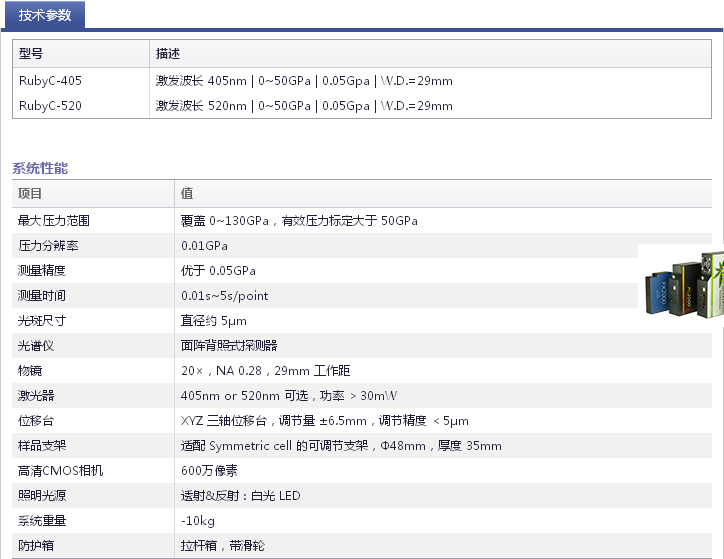Click the RubyC-405 description text
The width and height of the screenshot is (724, 559).
click(x=304, y=81)
